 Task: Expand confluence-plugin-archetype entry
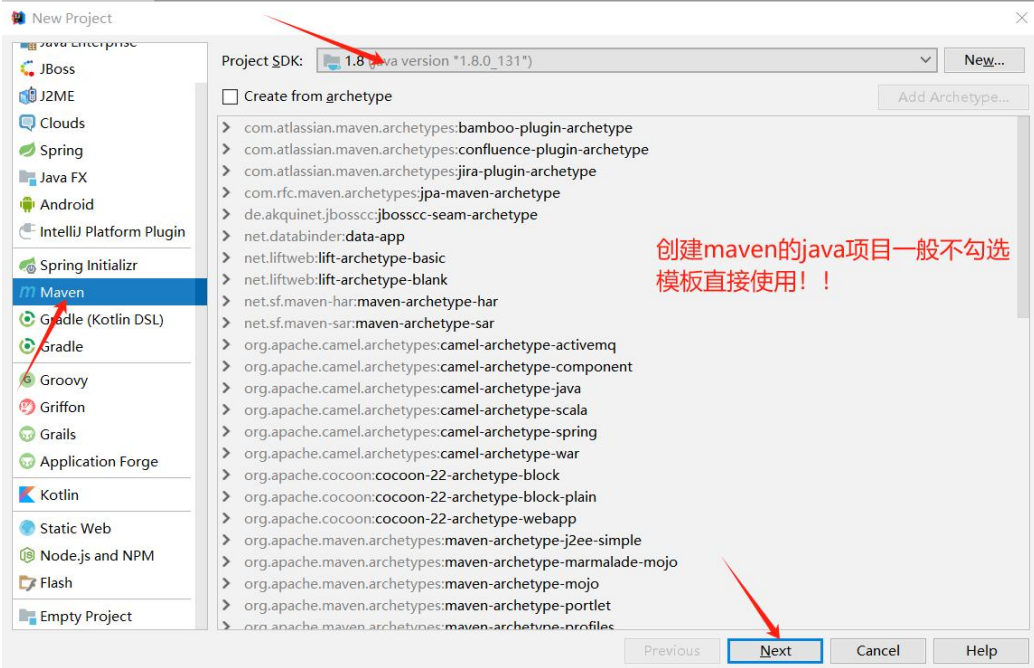(226, 148)
